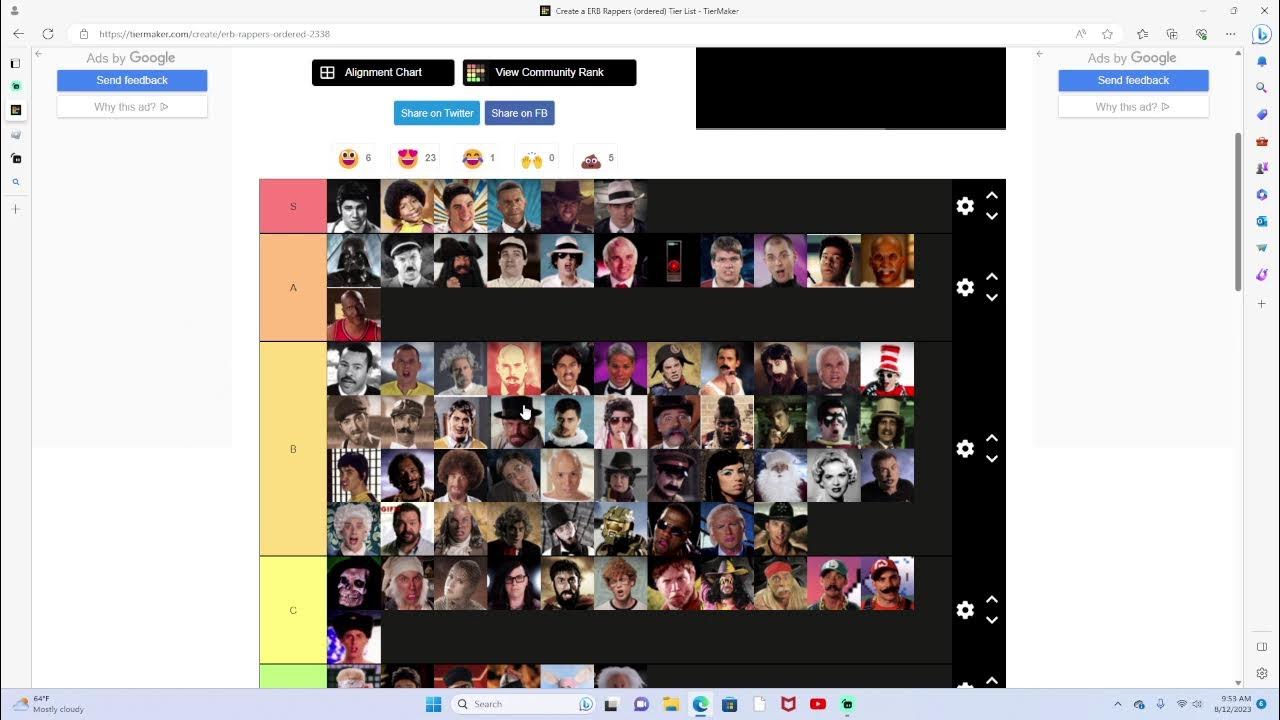Move the A tier row down
Screen dimensions: 1280x720
[x=992, y=298]
